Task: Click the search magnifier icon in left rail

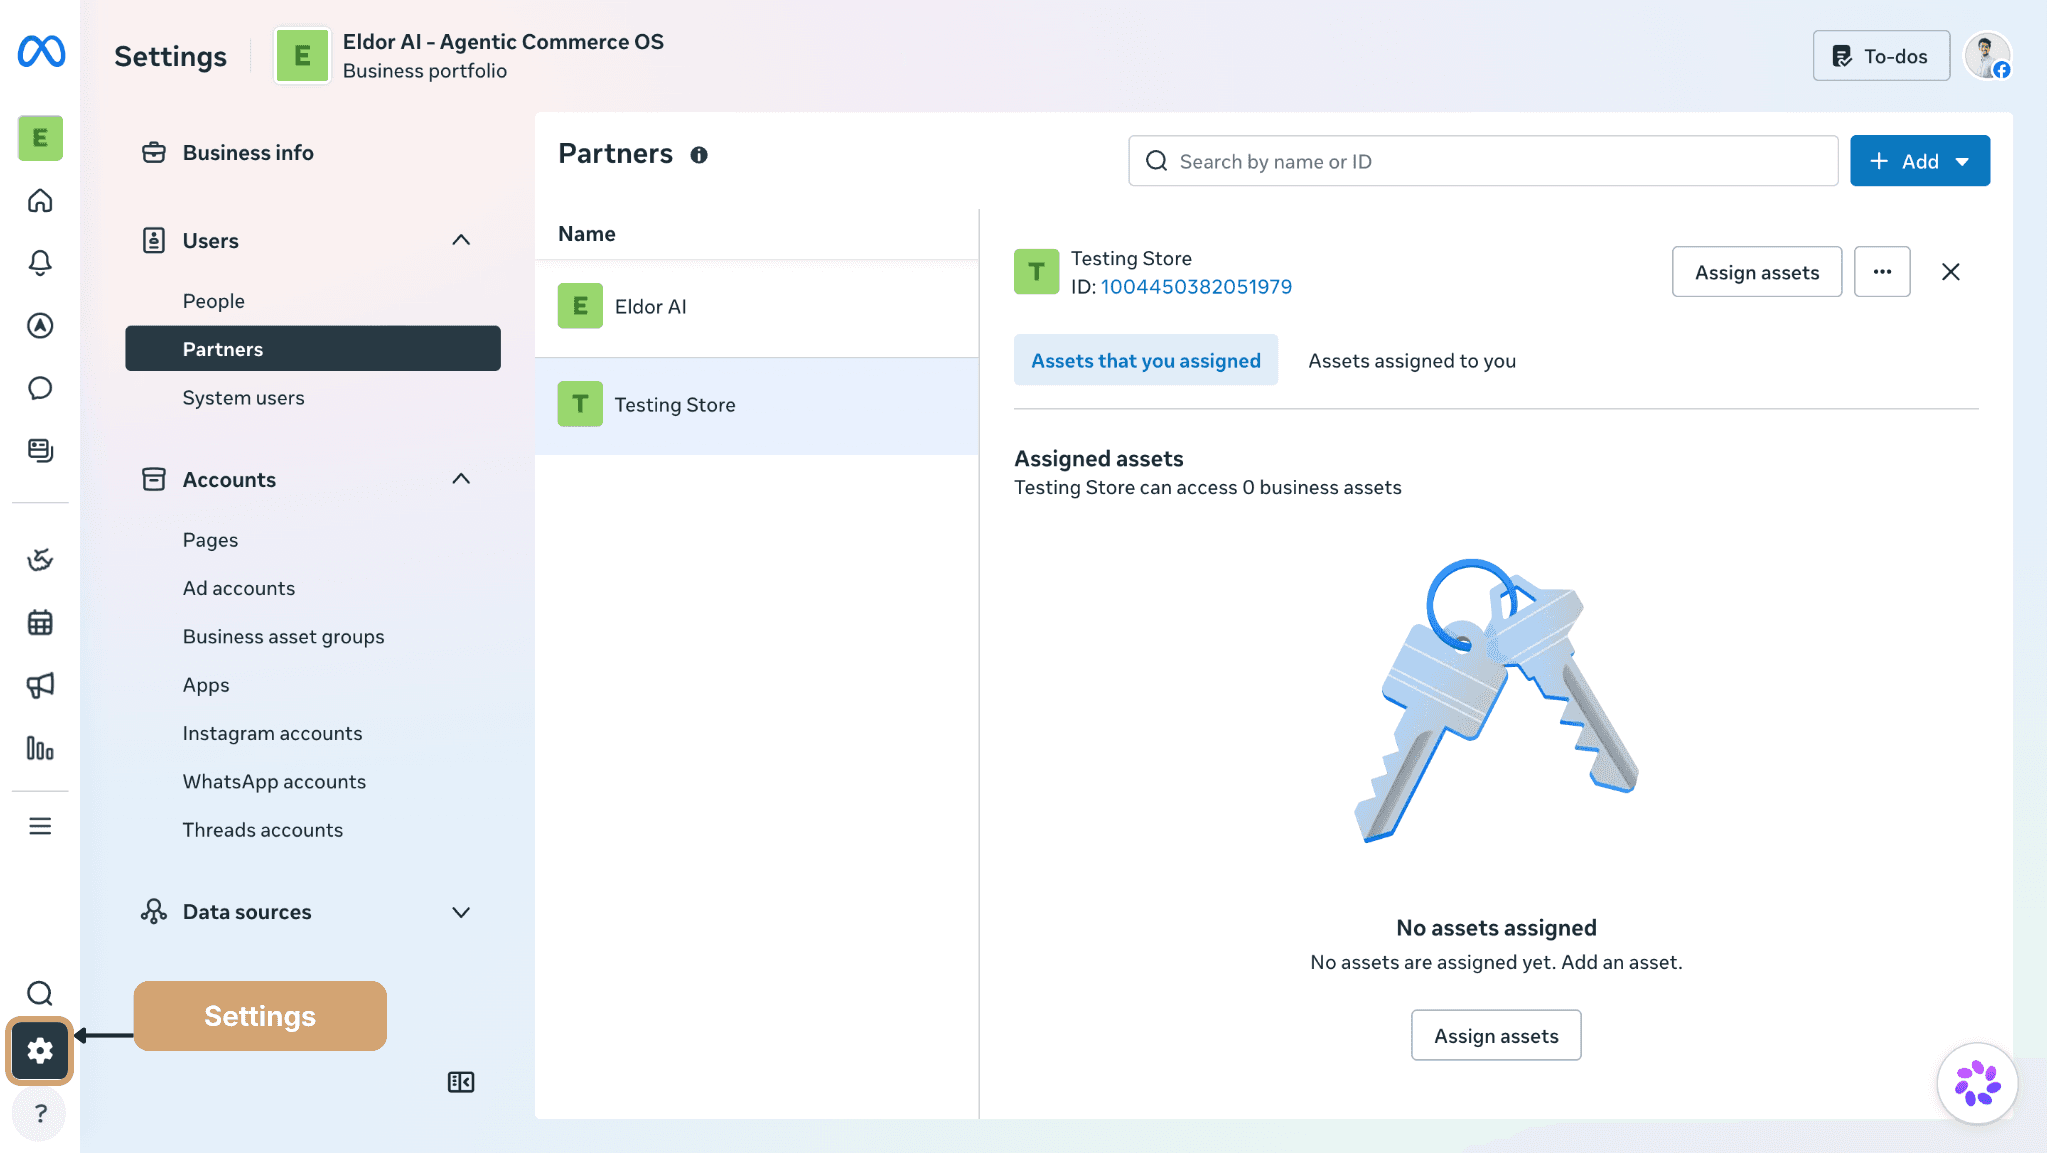Action: tap(40, 993)
